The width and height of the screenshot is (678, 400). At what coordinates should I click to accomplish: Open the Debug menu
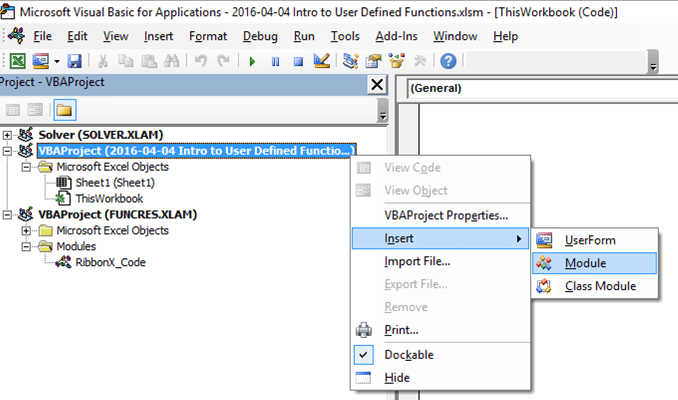click(260, 36)
